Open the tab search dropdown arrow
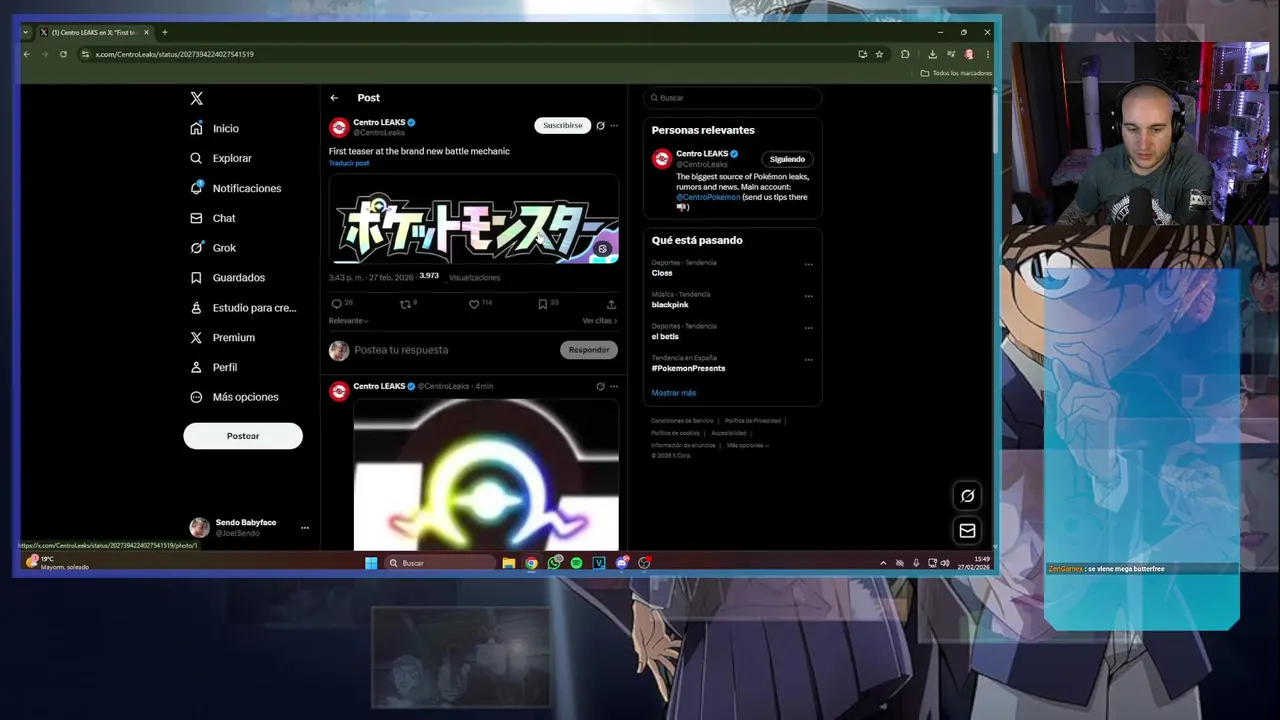Screen dimensions: 1280x720 (26, 32)
